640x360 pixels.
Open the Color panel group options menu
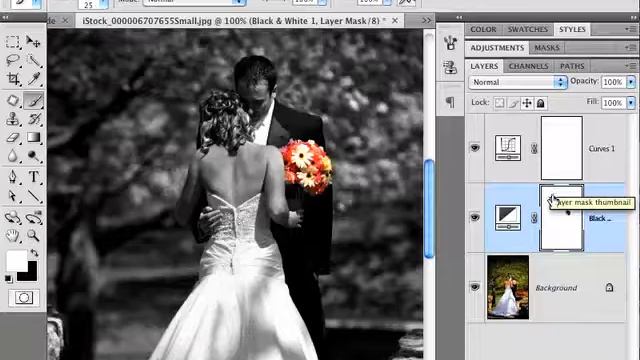631,29
